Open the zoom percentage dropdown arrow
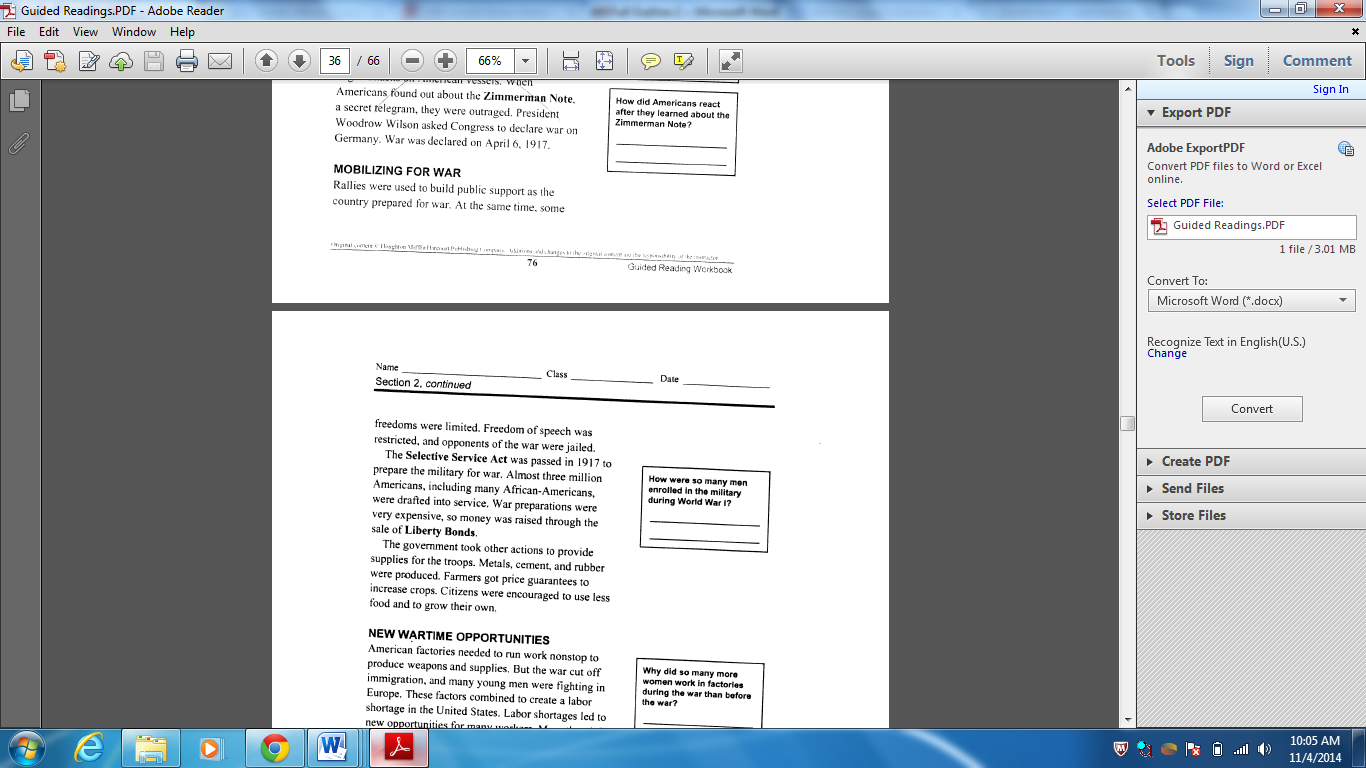 pyautogui.click(x=525, y=61)
